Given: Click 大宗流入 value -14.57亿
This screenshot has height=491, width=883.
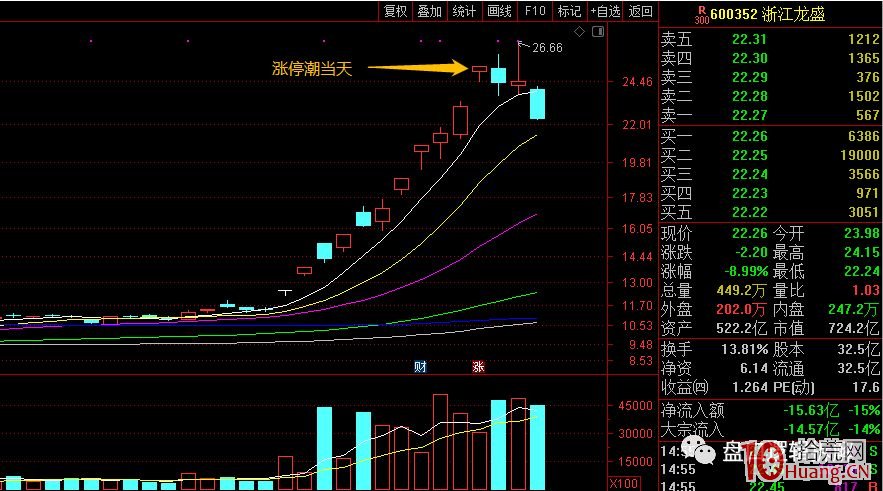Looking at the screenshot, I should coord(811,430).
